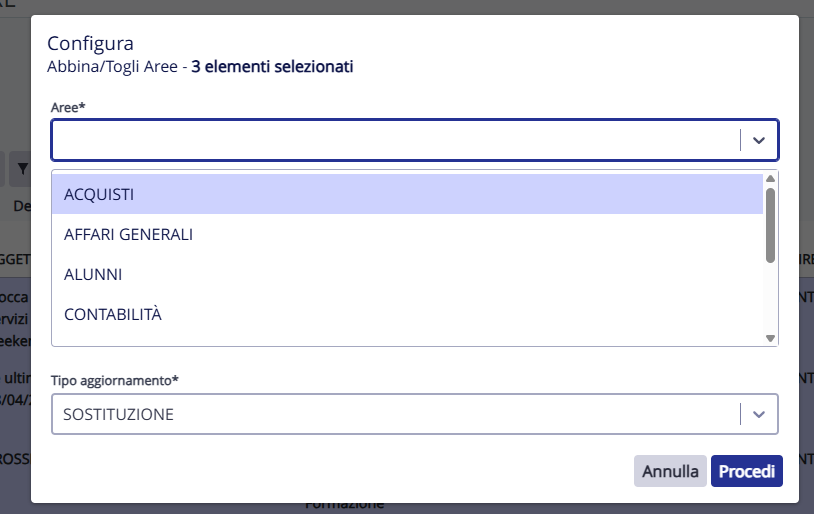Click the funnel filter icon behind the dialog
This screenshot has height=514, width=814.
click(22, 169)
